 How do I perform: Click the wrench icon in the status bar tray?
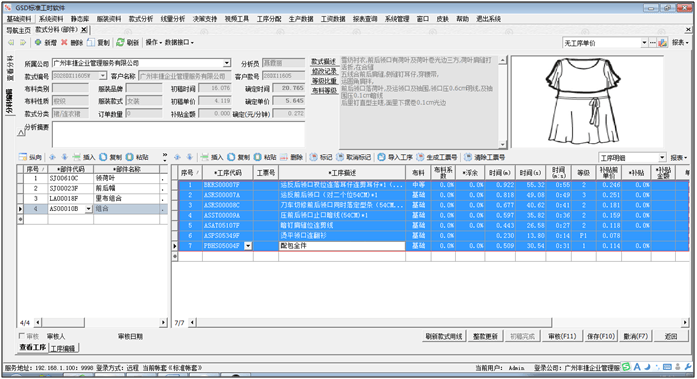pos(688,367)
